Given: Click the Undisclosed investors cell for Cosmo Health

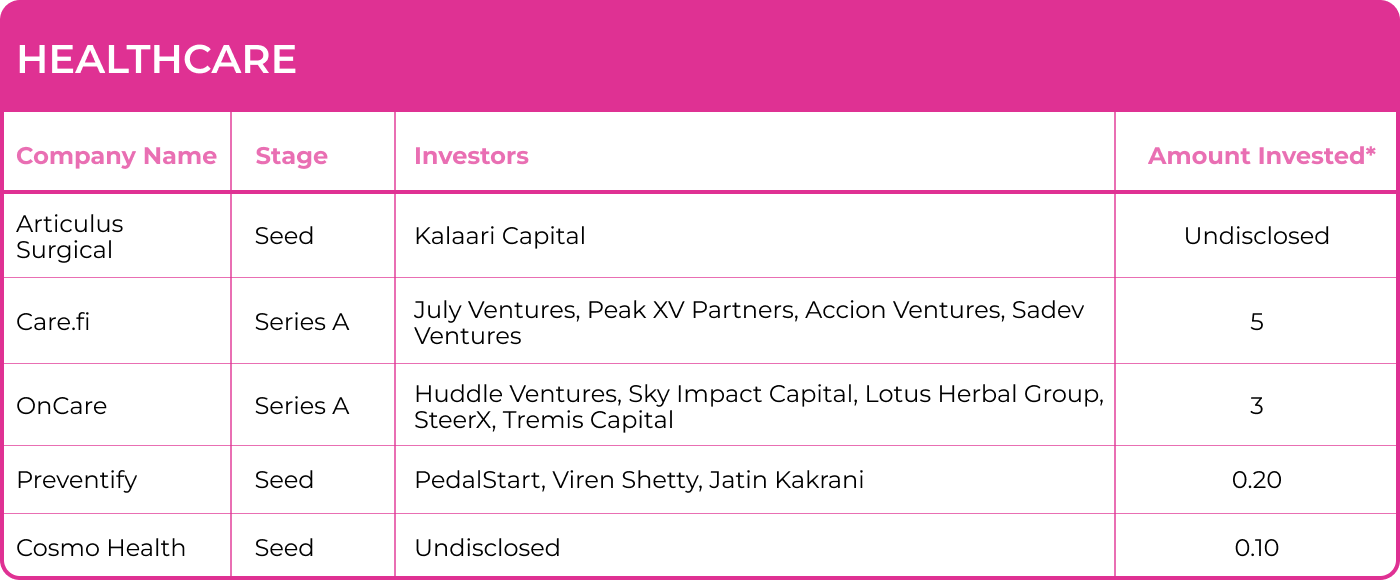Looking at the screenshot, I should [x=487, y=548].
